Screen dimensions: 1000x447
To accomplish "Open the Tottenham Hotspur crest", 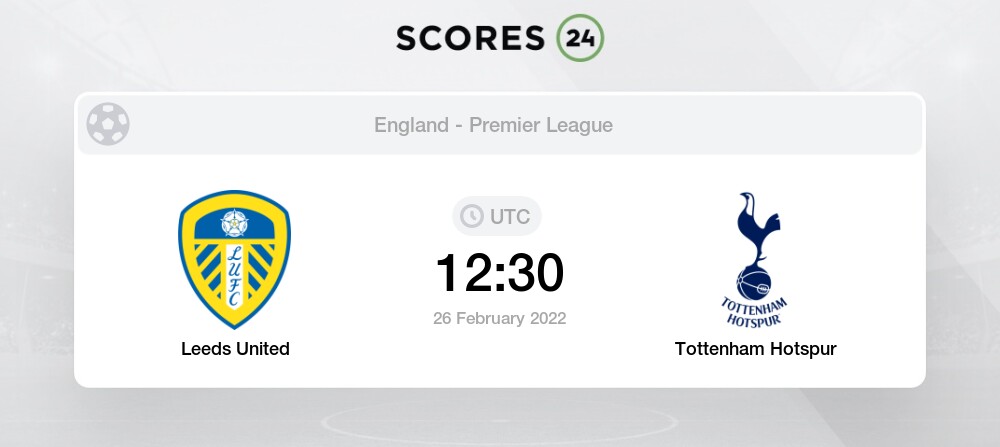I will 756,258.
